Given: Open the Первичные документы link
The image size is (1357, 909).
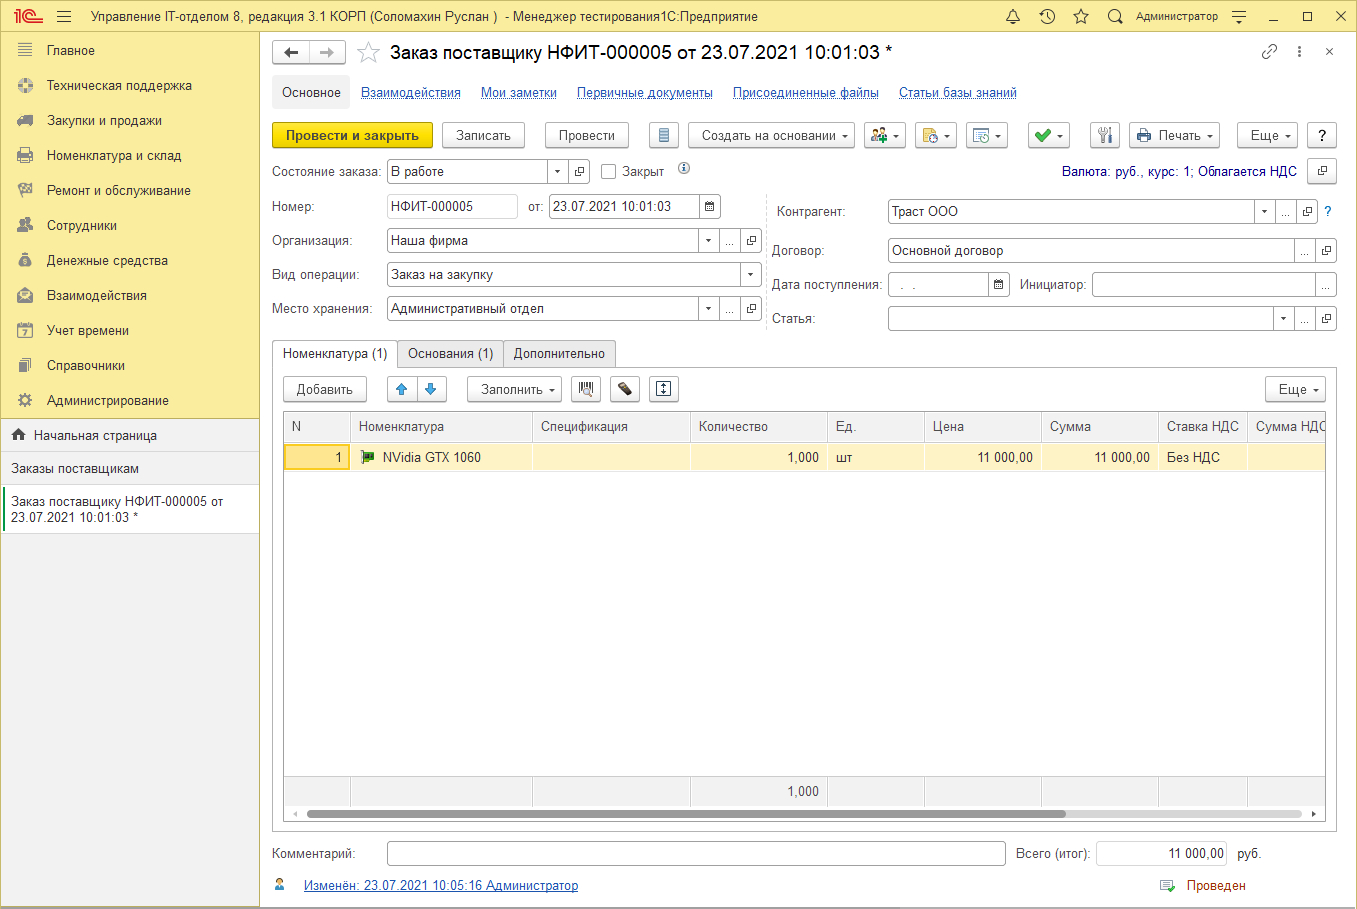Looking at the screenshot, I should coord(644,93).
